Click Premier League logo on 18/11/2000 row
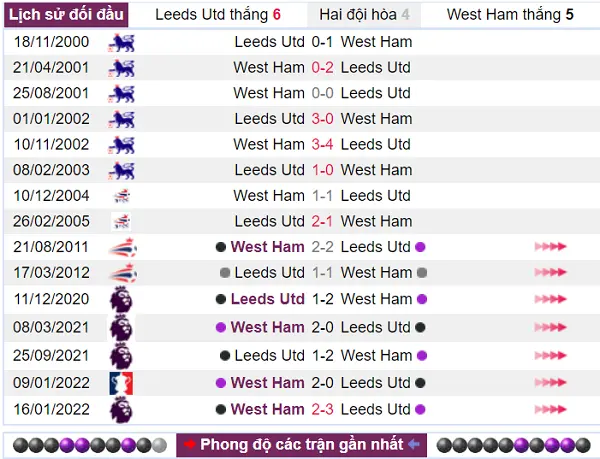 [x=122, y=42]
